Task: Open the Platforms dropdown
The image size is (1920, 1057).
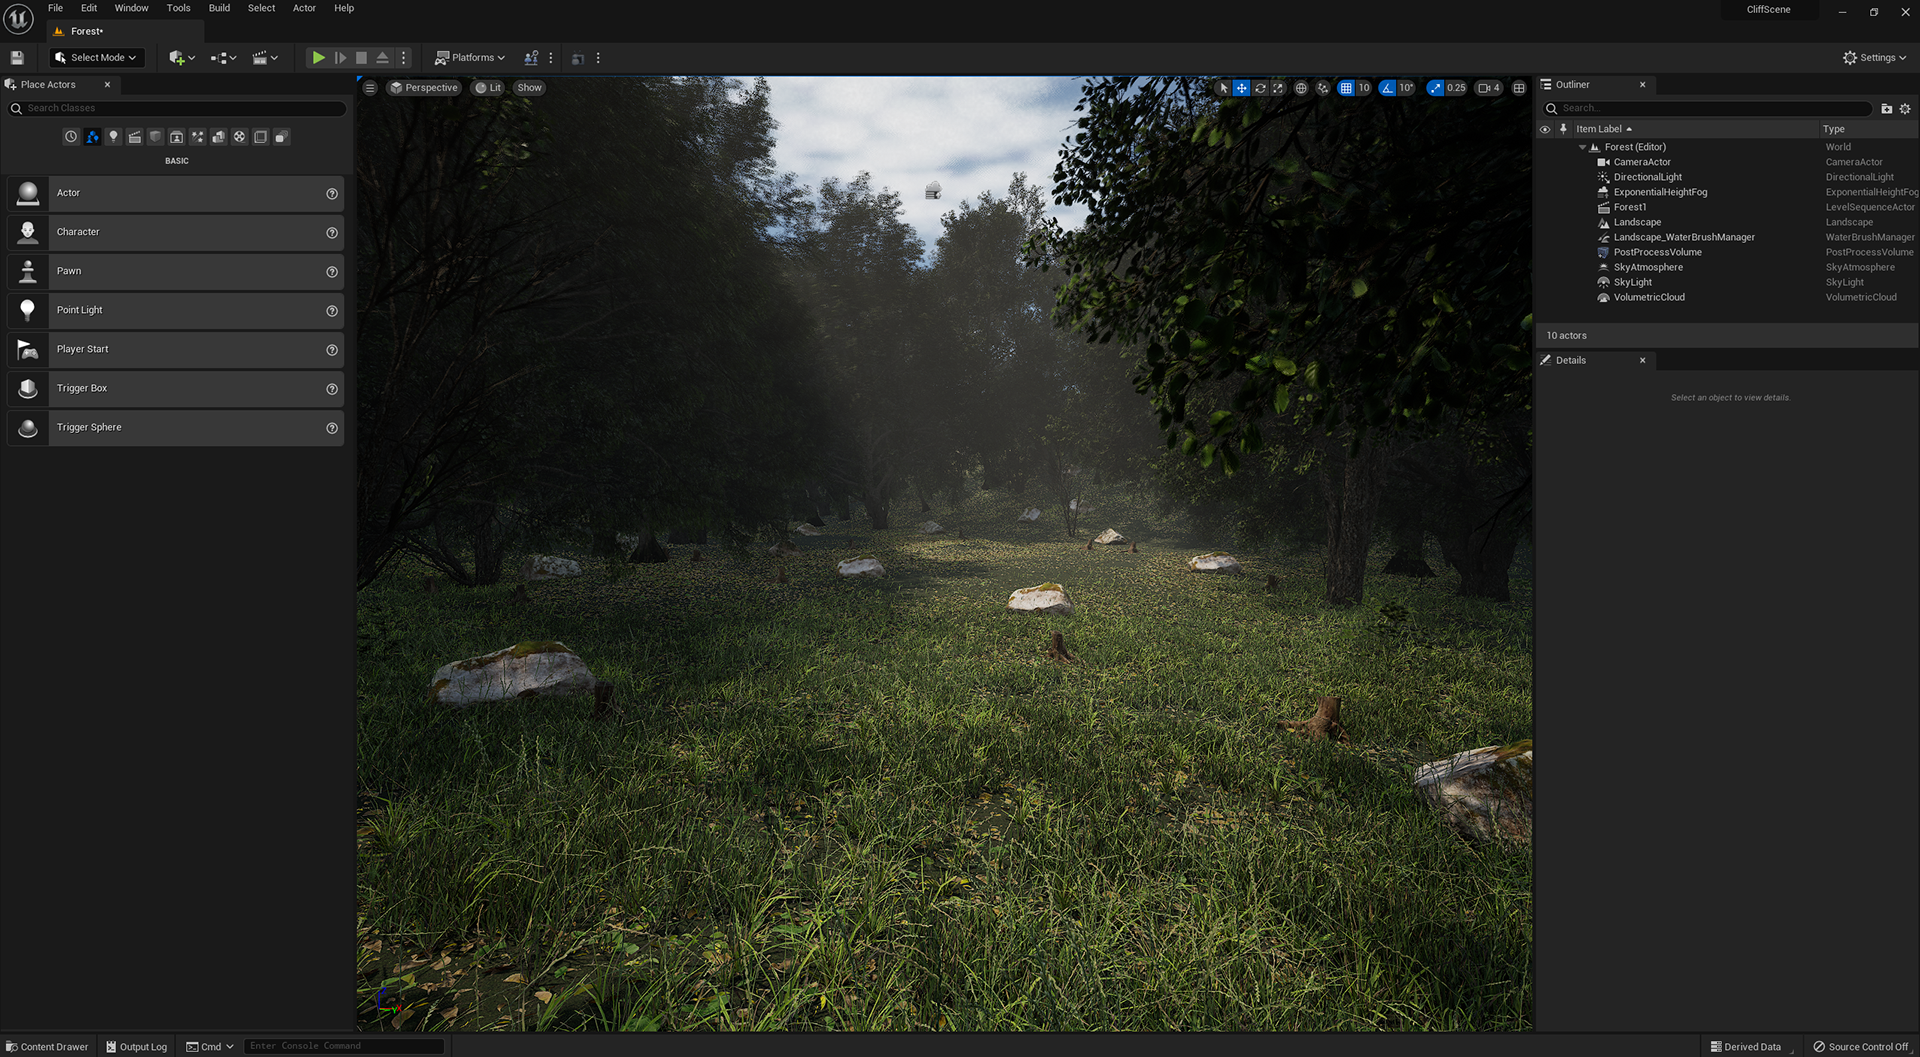Action: 470,58
